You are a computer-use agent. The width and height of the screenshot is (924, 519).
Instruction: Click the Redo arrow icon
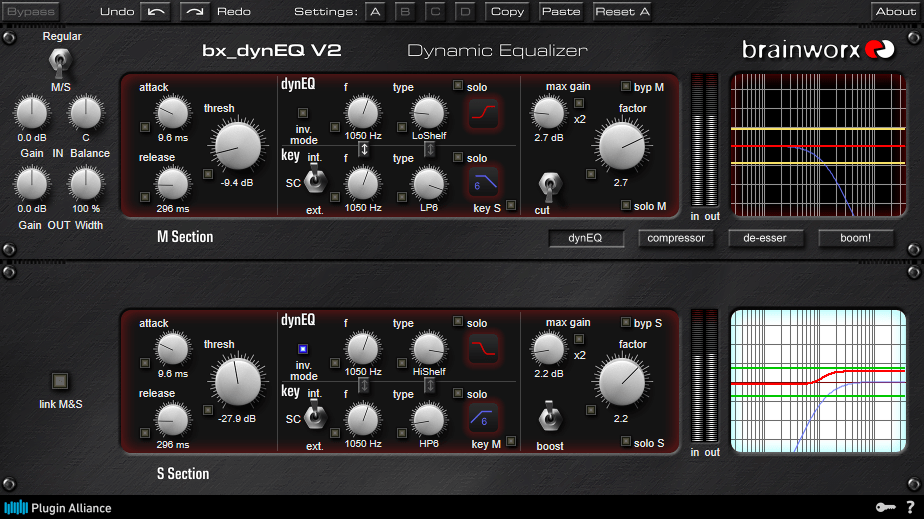196,12
